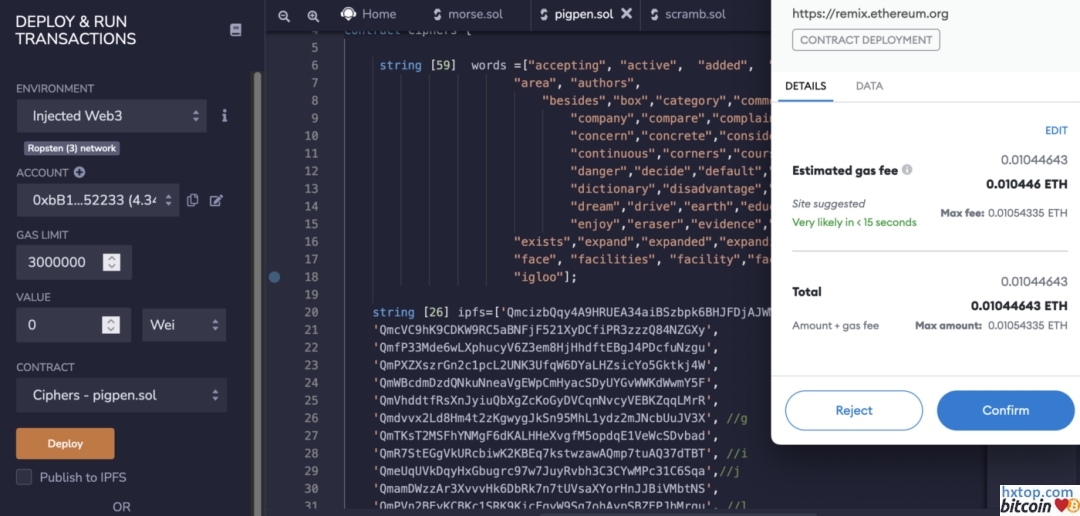Screen dimensions: 1080x516
Task: Switch to the DATA tab in MetaMask
Action: pos(869,86)
